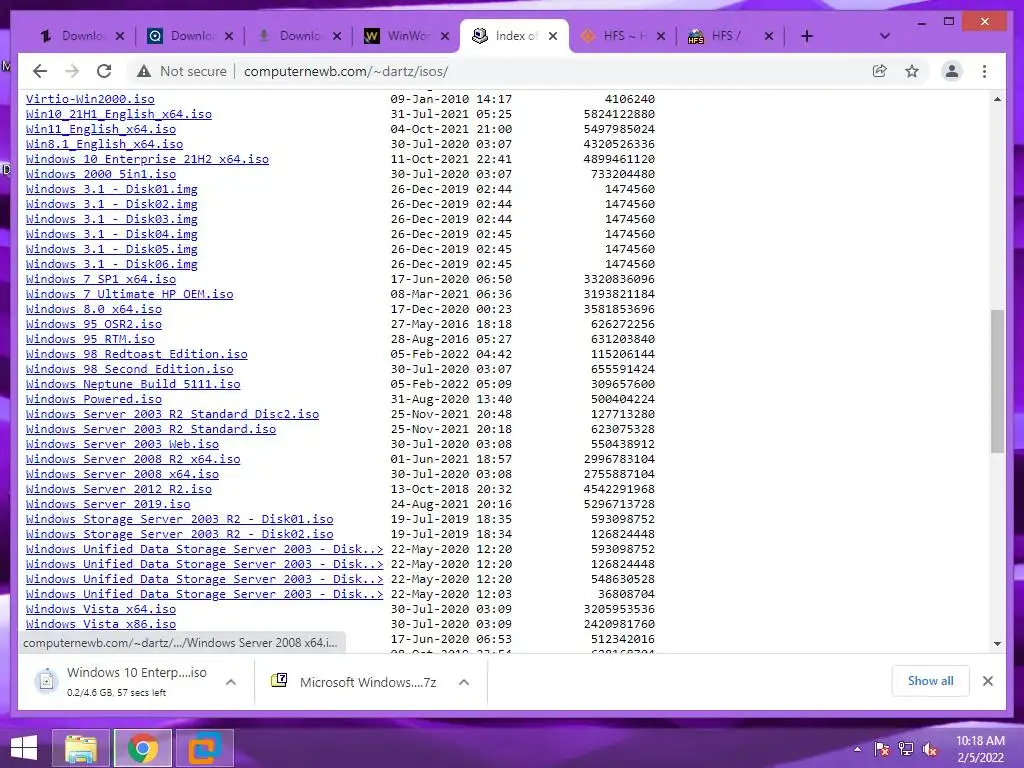Click Windows 3.1 - Disk06.img
Viewport: 1024px width, 768px height.
[112, 264]
